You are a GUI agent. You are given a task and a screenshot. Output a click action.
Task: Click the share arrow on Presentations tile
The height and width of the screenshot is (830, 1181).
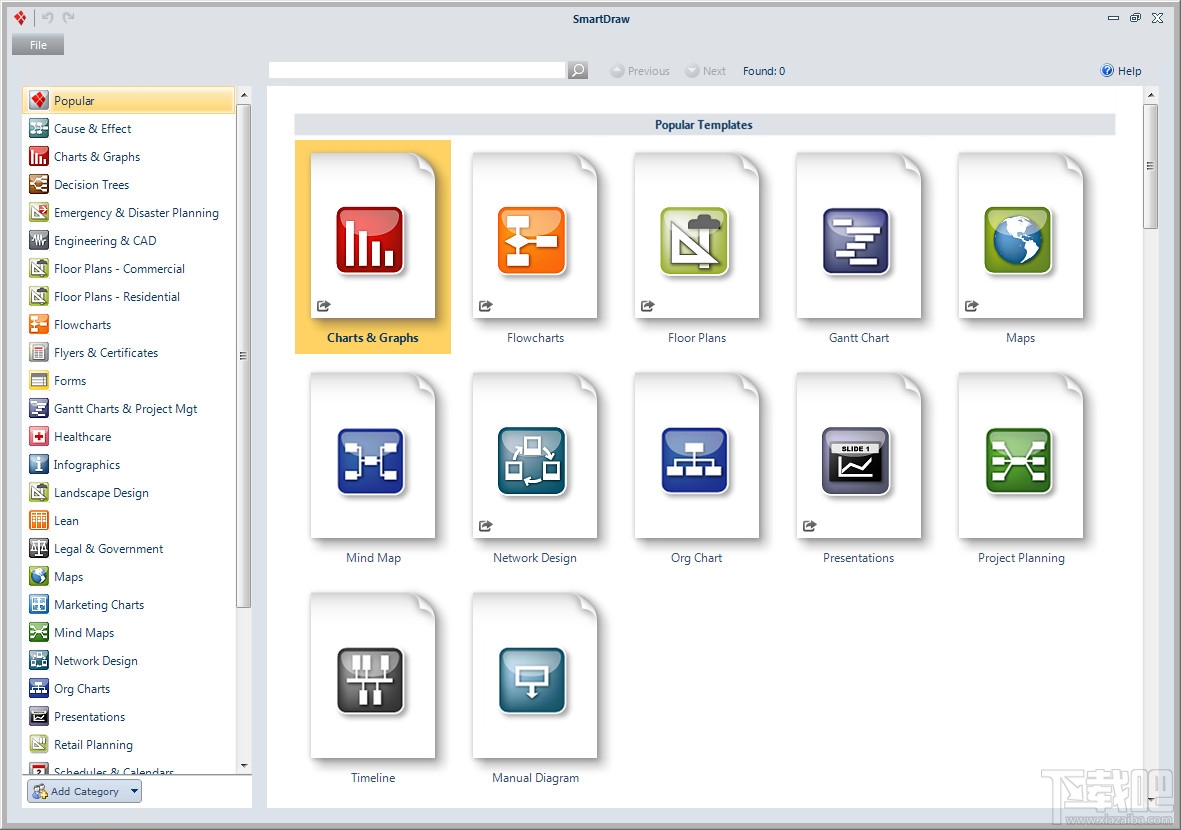[x=810, y=526]
